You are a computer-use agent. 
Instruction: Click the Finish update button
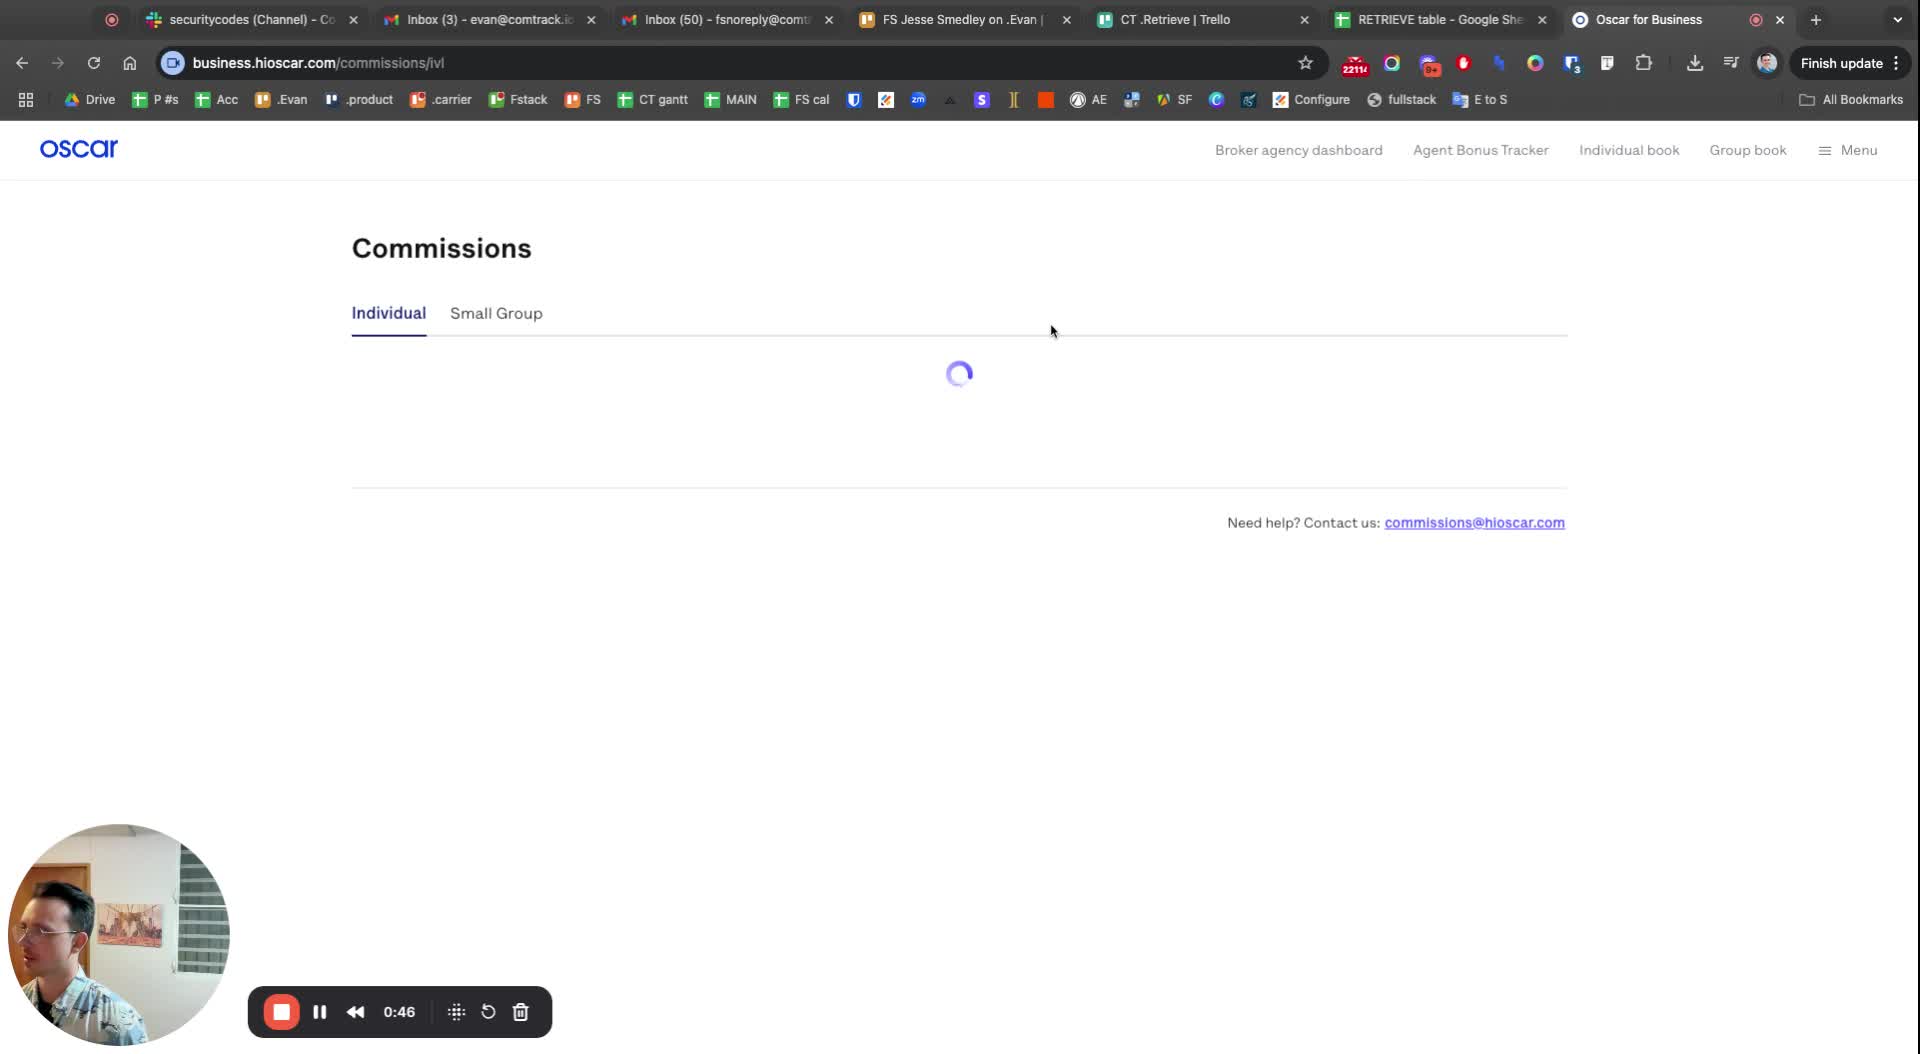[1850, 63]
